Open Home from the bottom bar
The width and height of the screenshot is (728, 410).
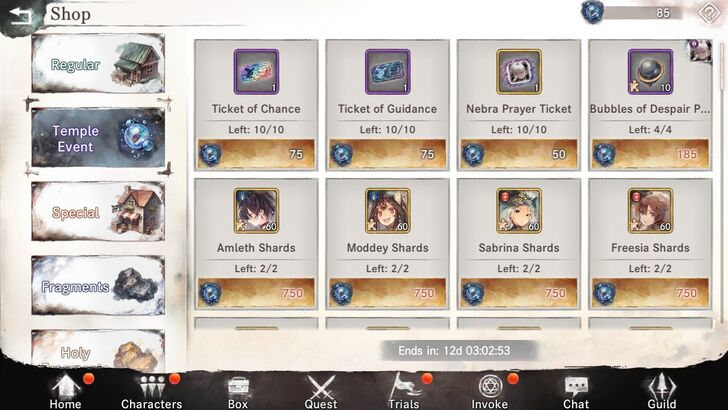tap(65, 391)
